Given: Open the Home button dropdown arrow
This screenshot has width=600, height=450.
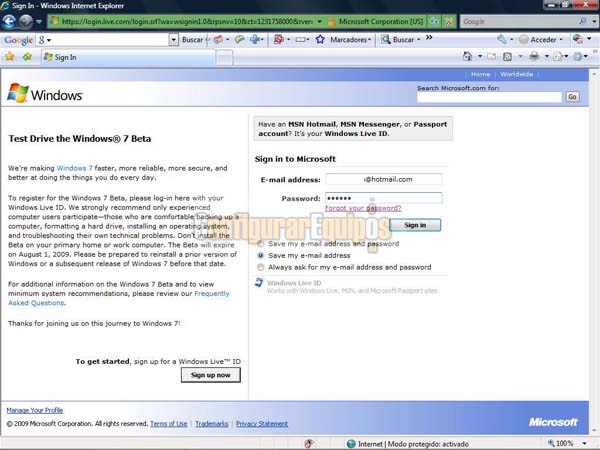Looking at the screenshot, I should 480,57.
